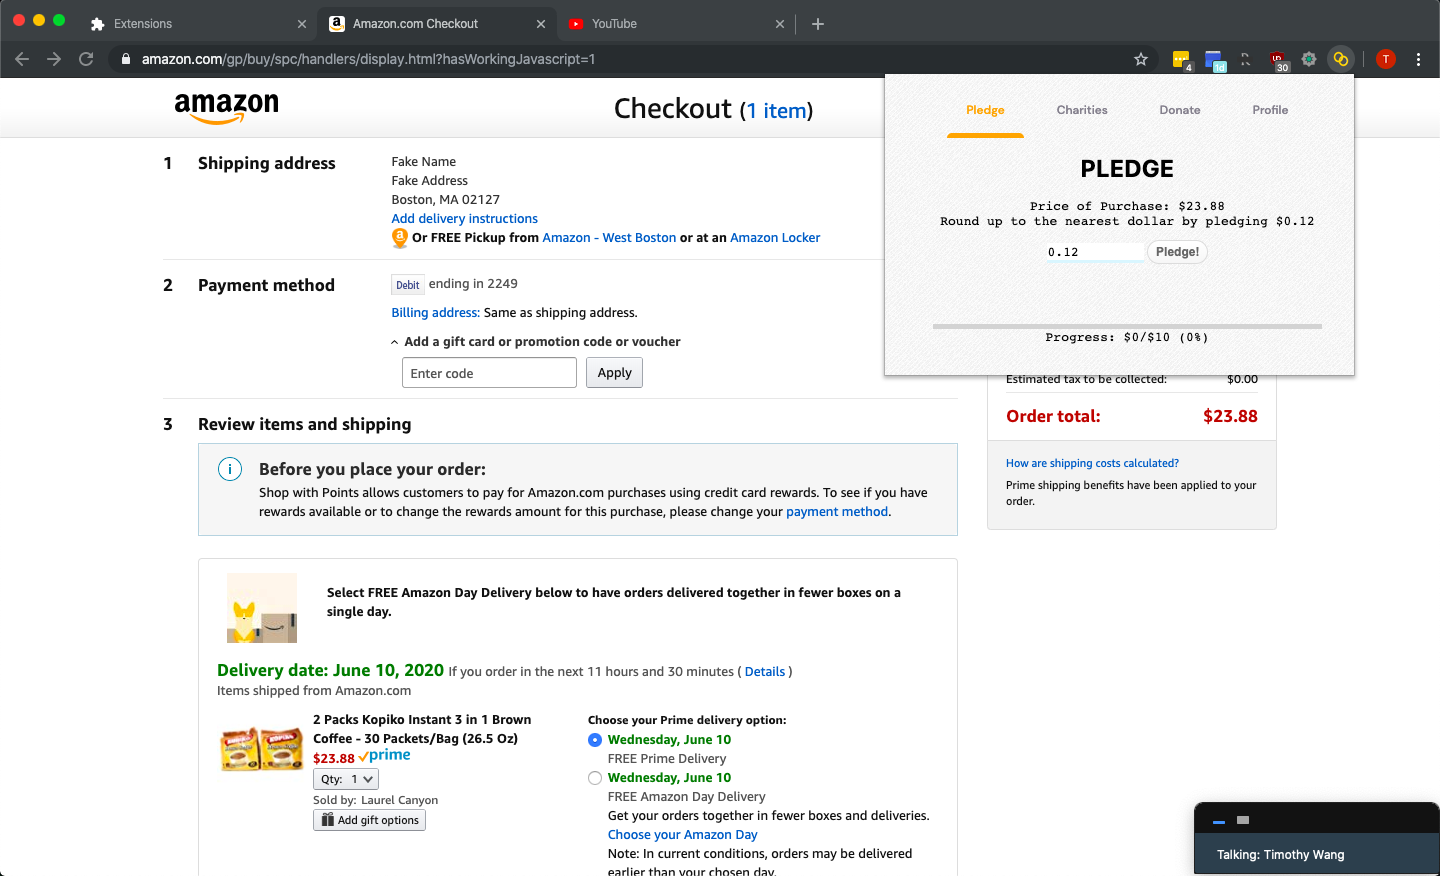The image size is (1440, 876).
Task: Click the yellow linked-rings pledge extension icon
Action: (x=1341, y=59)
